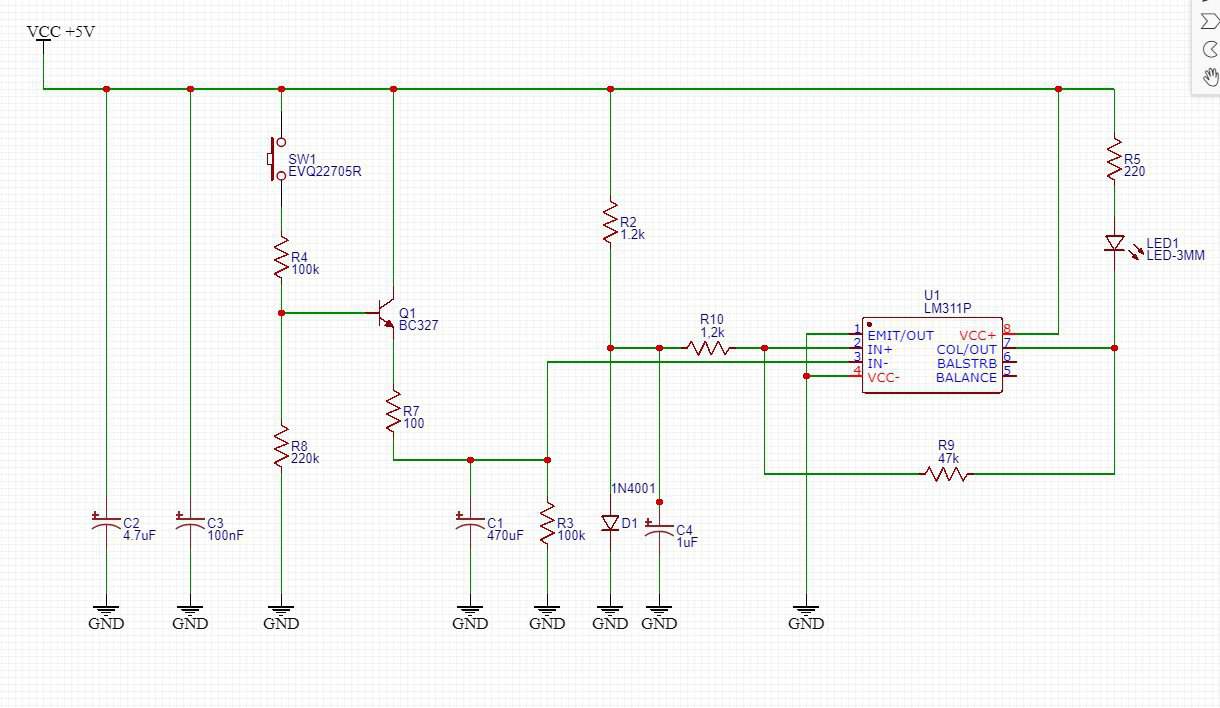Screen dimensions: 1220x708
Task: Click the D1 1N4001 diode symbol
Action: (610, 523)
